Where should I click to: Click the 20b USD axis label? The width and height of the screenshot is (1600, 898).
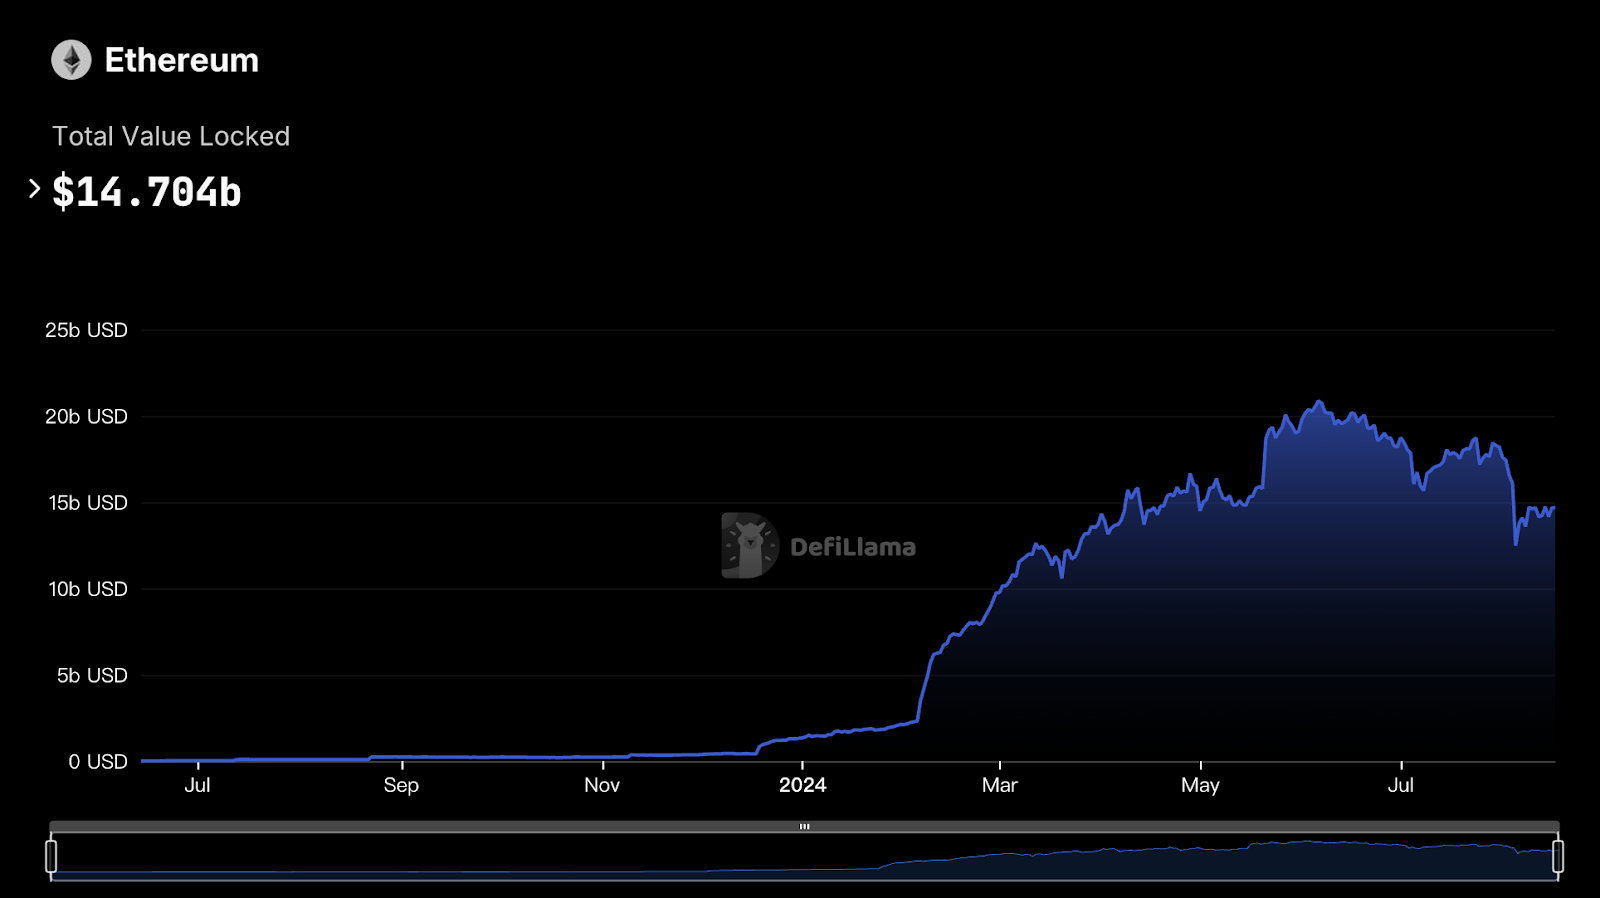coord(86,416)
